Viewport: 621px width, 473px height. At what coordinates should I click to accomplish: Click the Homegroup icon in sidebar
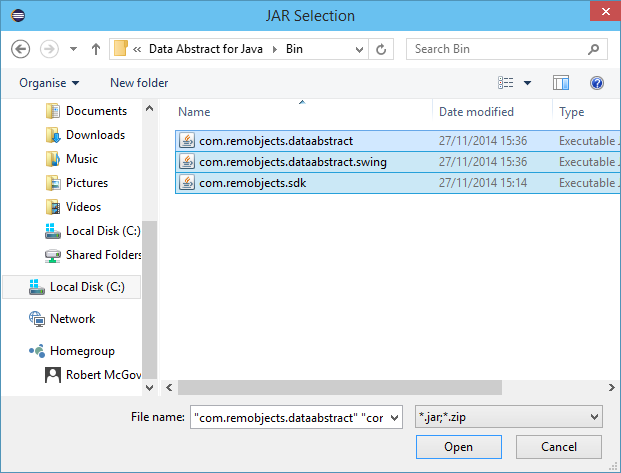[x=37, y=351]
